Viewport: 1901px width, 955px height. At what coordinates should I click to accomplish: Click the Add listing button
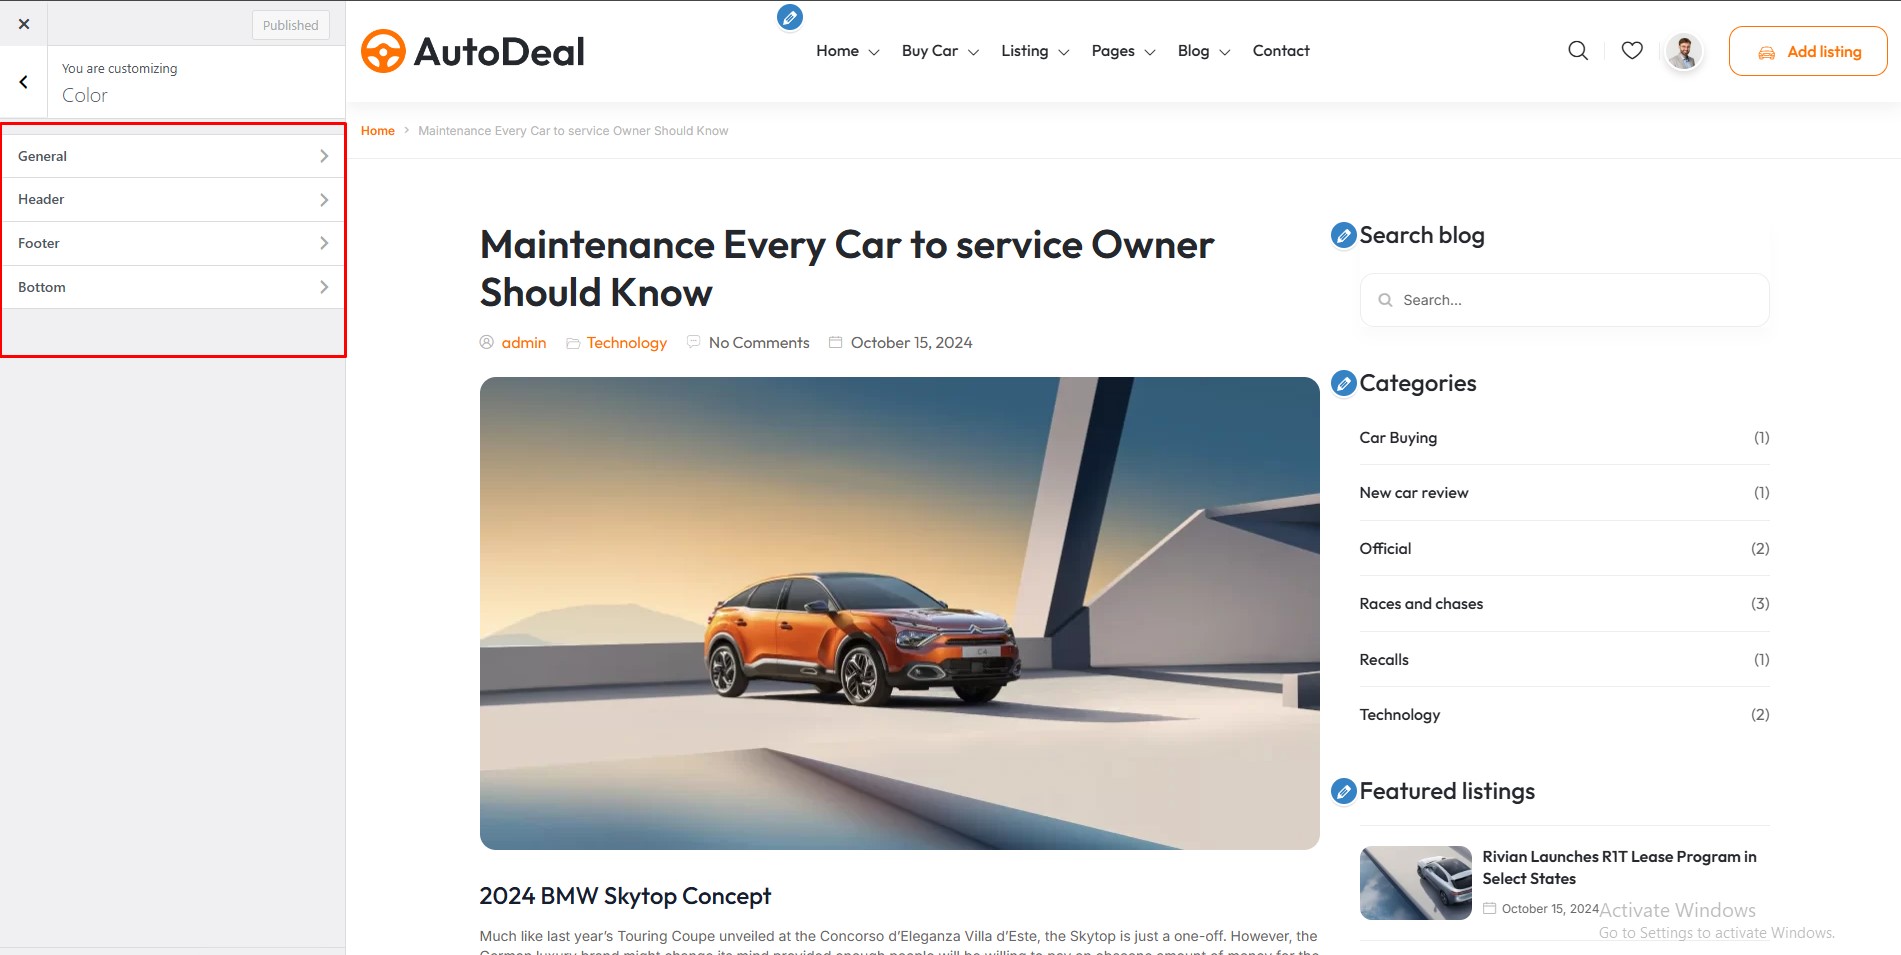pos(1808,51)
